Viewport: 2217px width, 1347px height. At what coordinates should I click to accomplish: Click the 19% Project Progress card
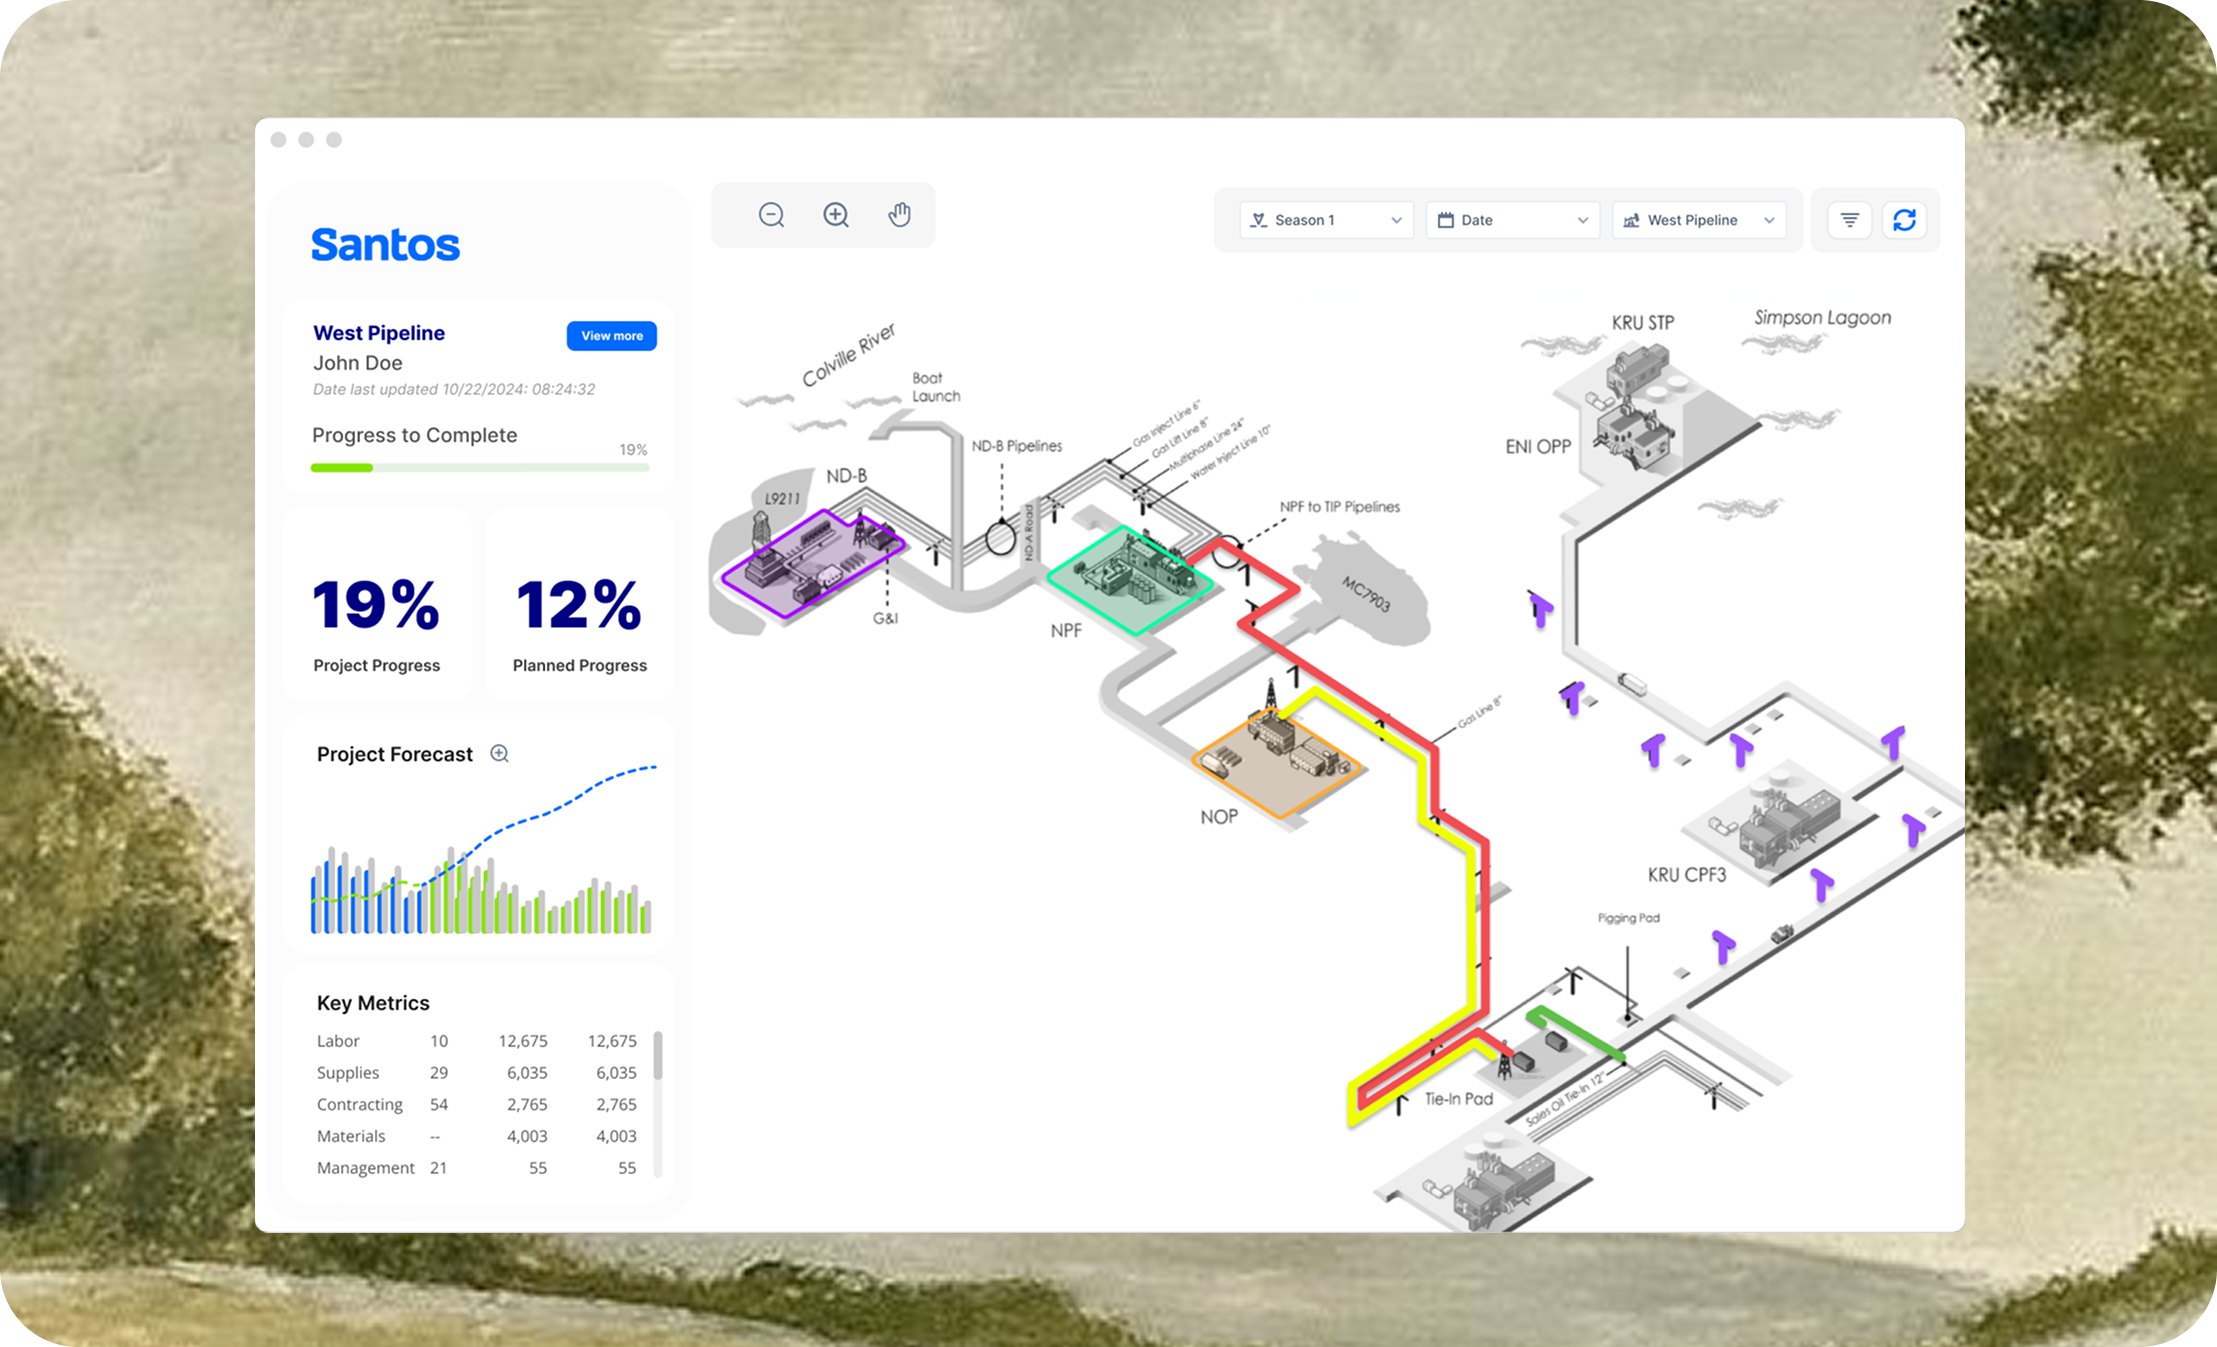pos(376,605)
